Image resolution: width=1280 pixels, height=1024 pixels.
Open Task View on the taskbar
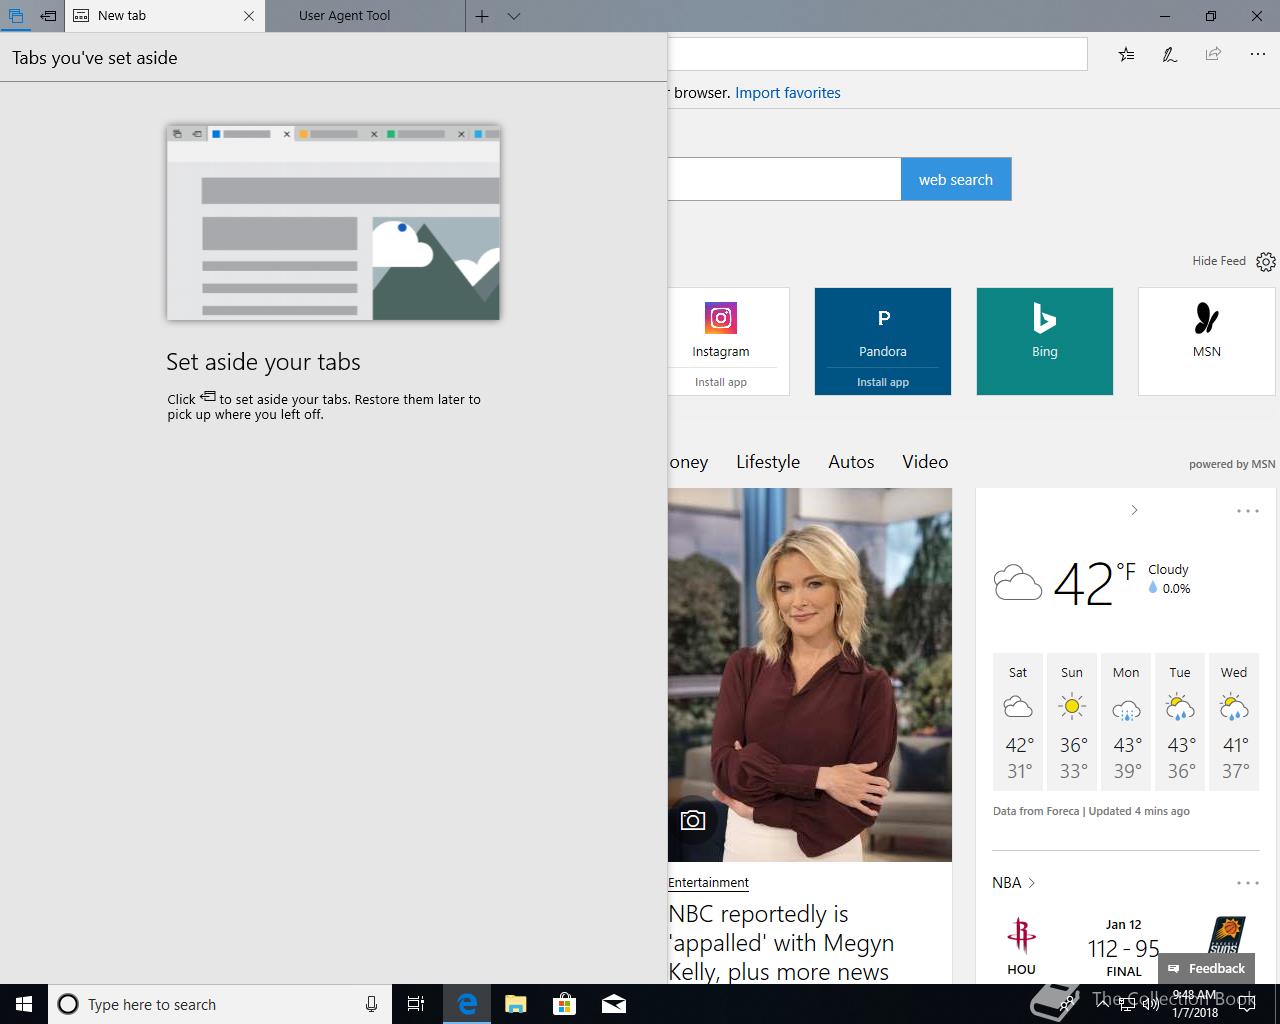(x=416, y=1004)
